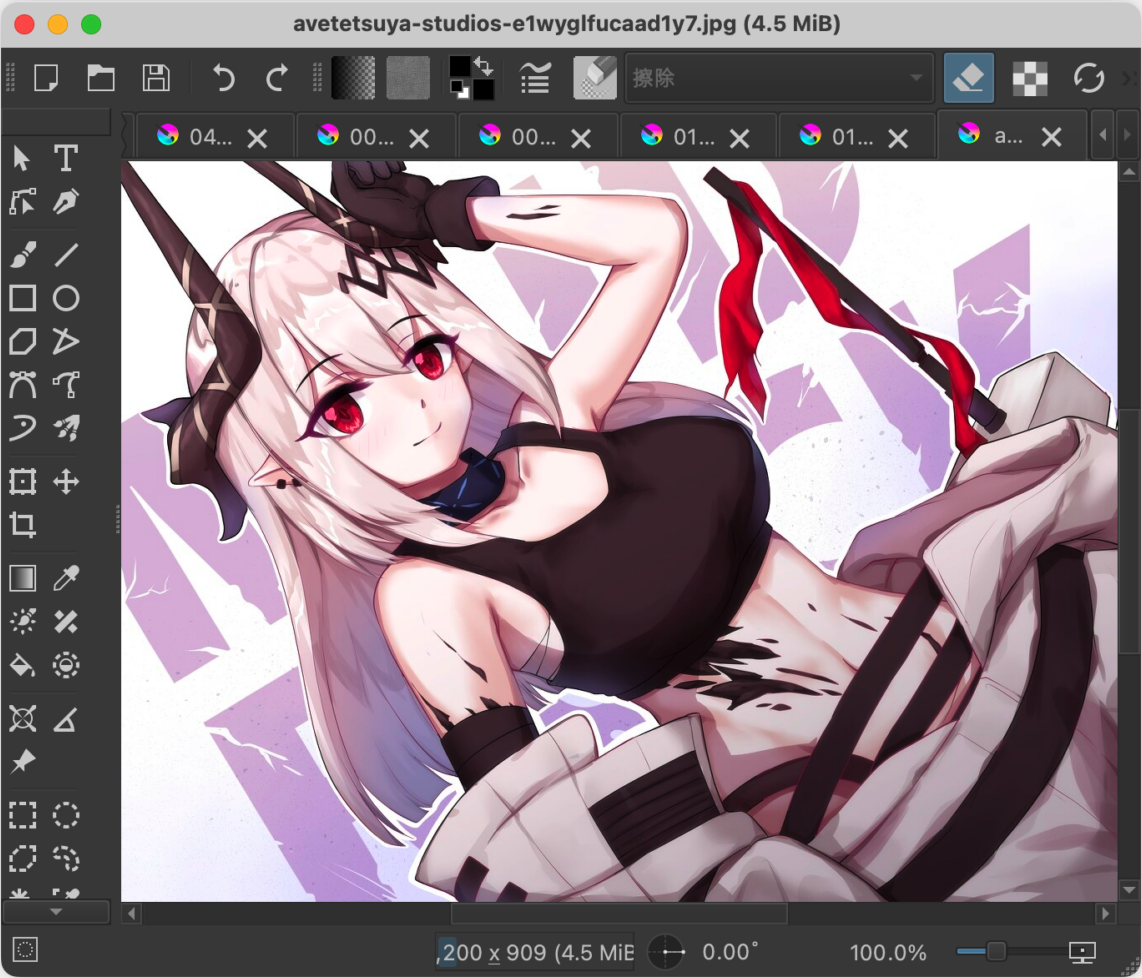
Task: Expand the blending mode dropdown showing 擦除
Action: (x=779, y=78)
